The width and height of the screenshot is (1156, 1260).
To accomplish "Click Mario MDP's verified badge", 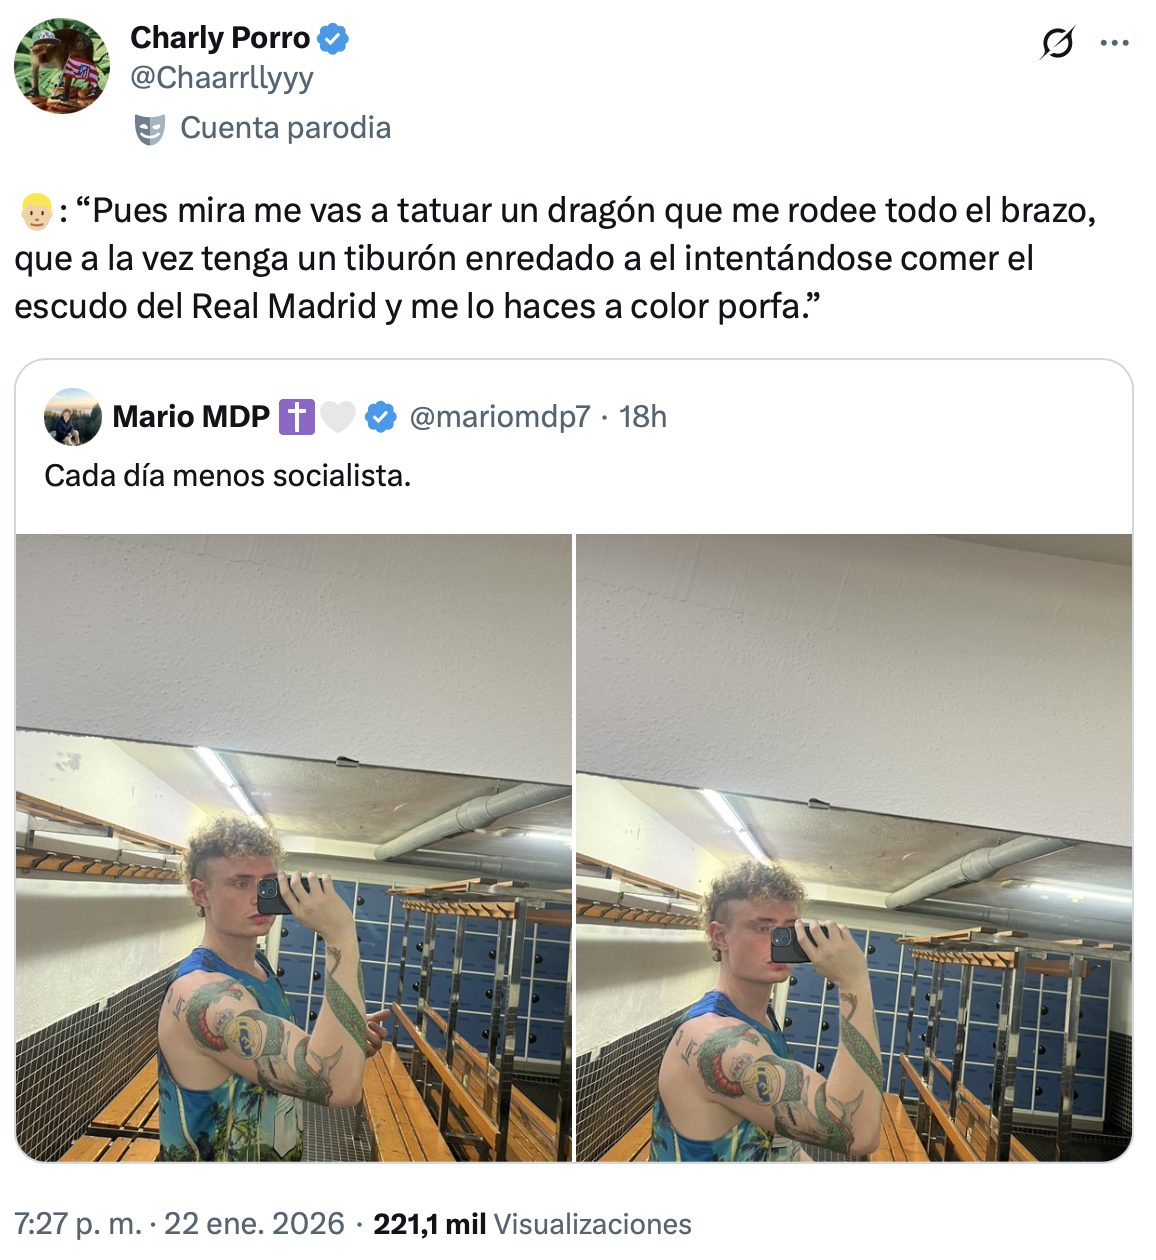I will (381, 416).
